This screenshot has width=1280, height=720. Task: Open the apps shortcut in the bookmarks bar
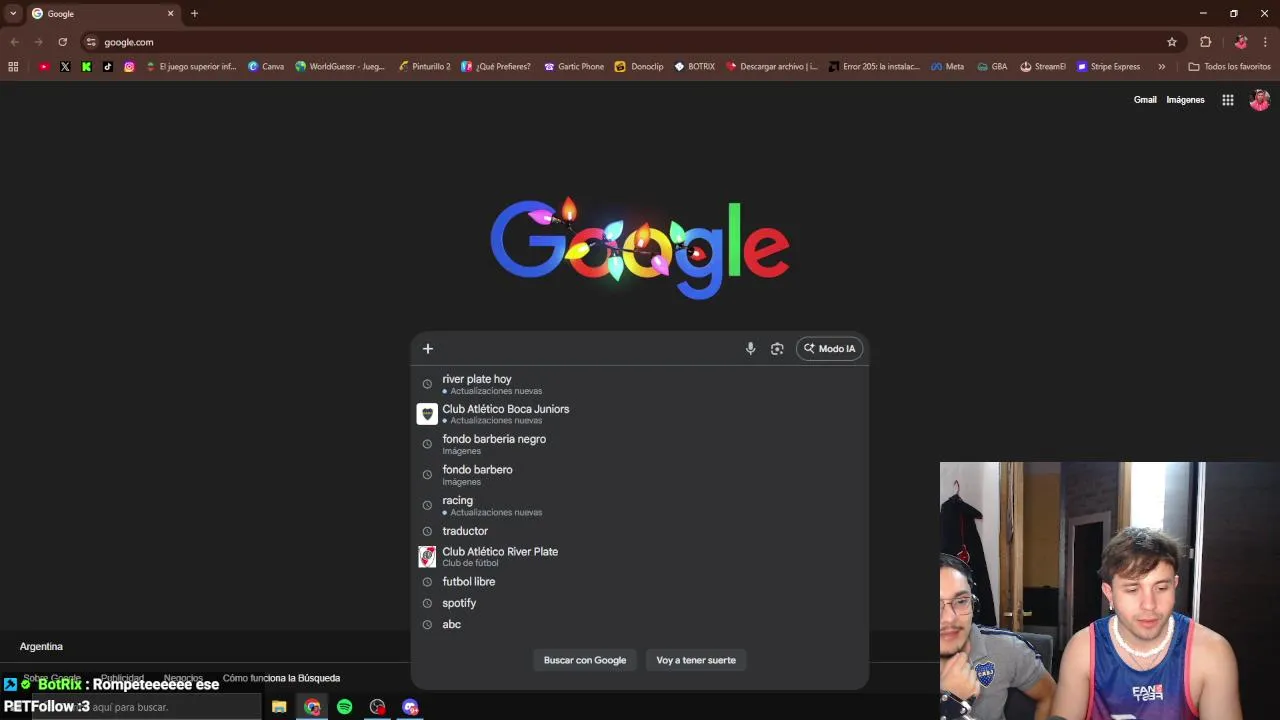[x=13, y=67]
